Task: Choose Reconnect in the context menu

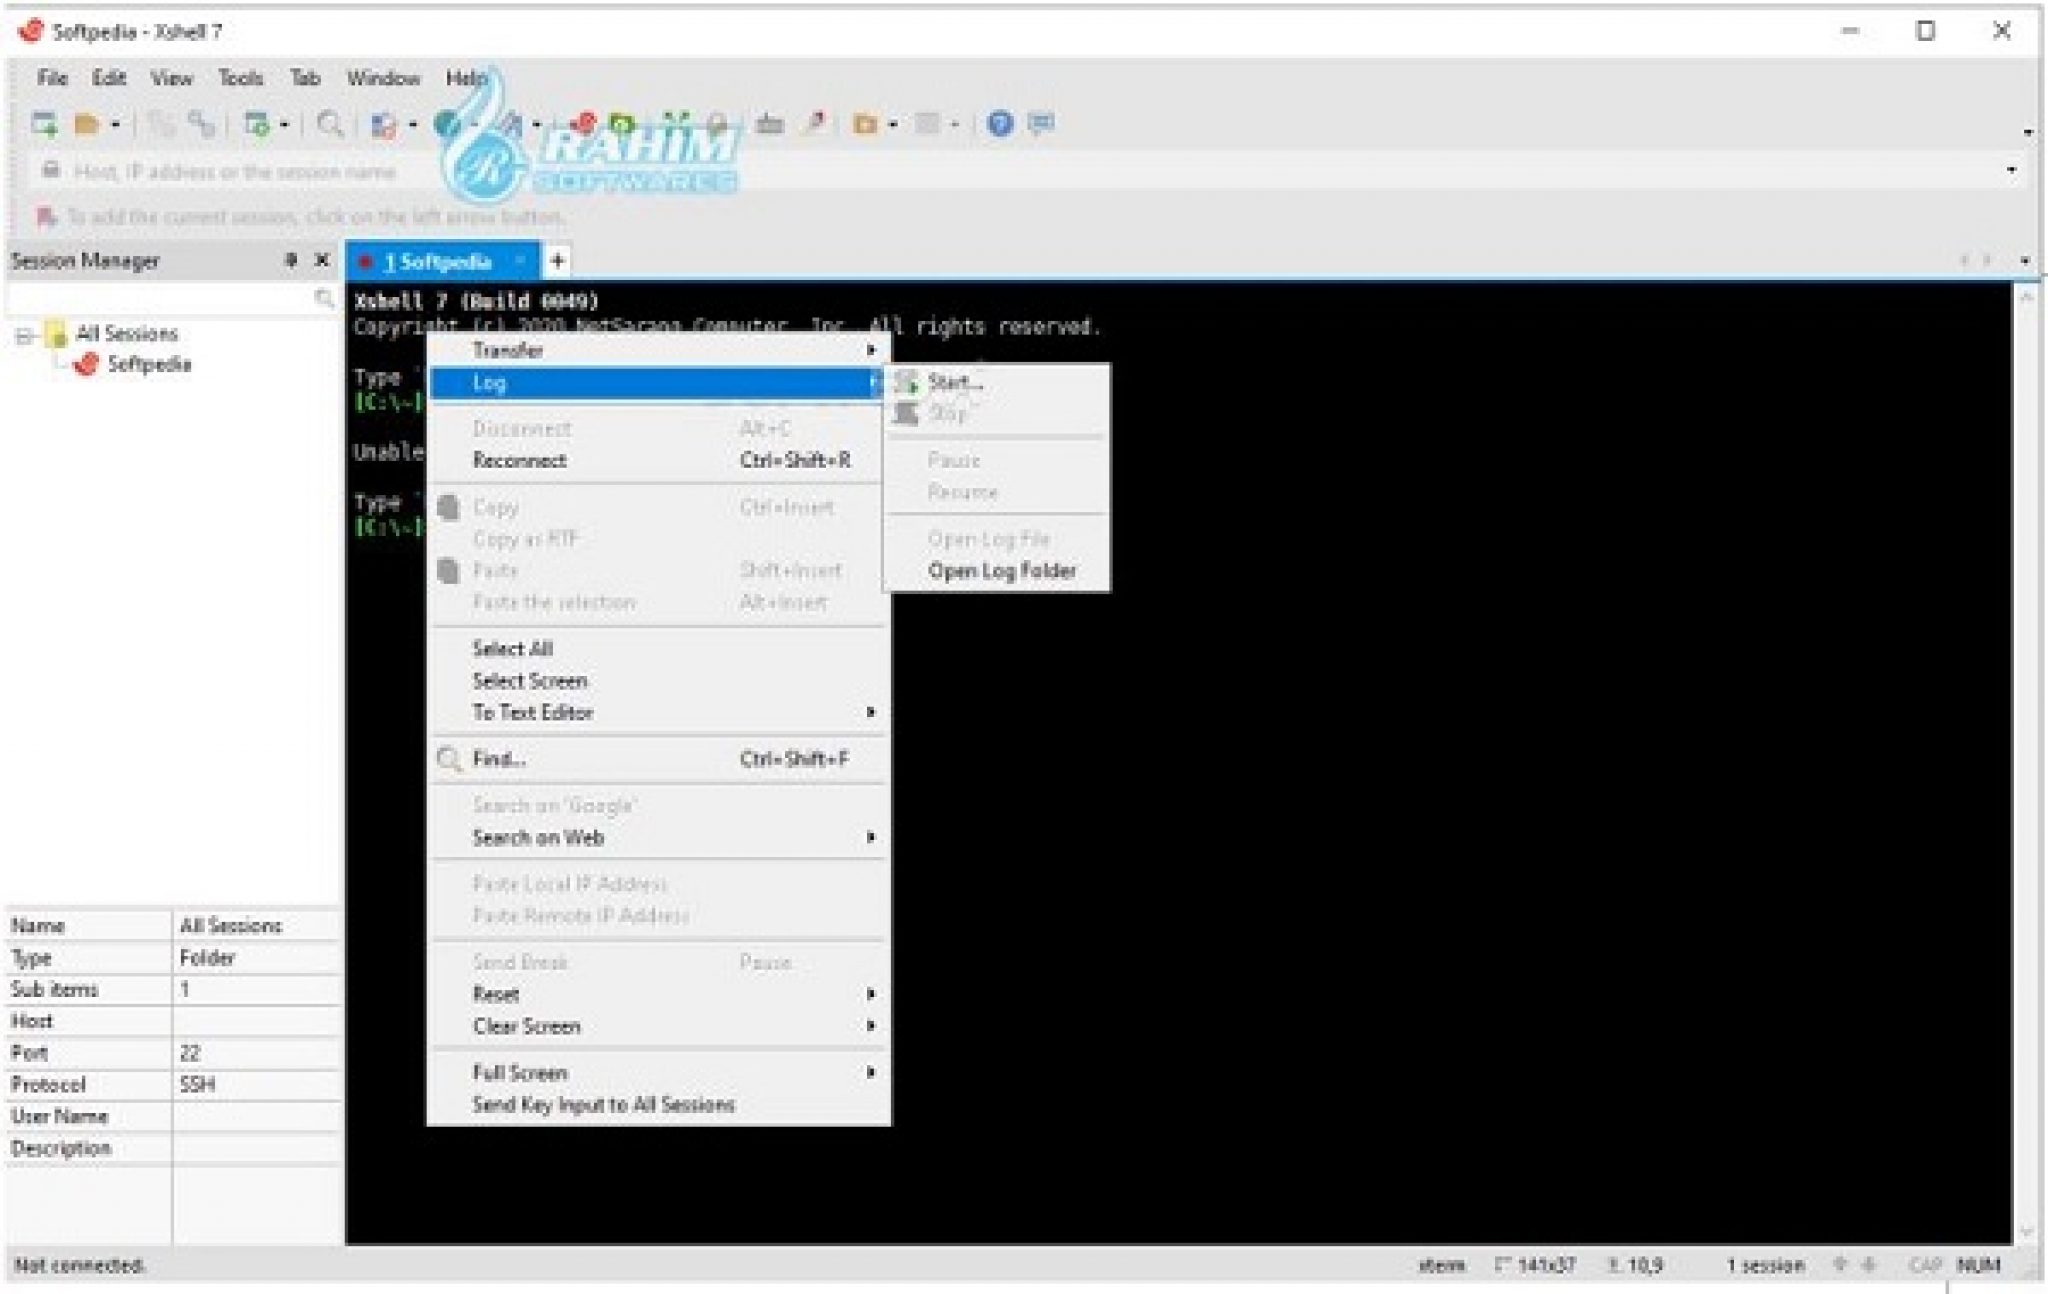Action: pos(521,460)
